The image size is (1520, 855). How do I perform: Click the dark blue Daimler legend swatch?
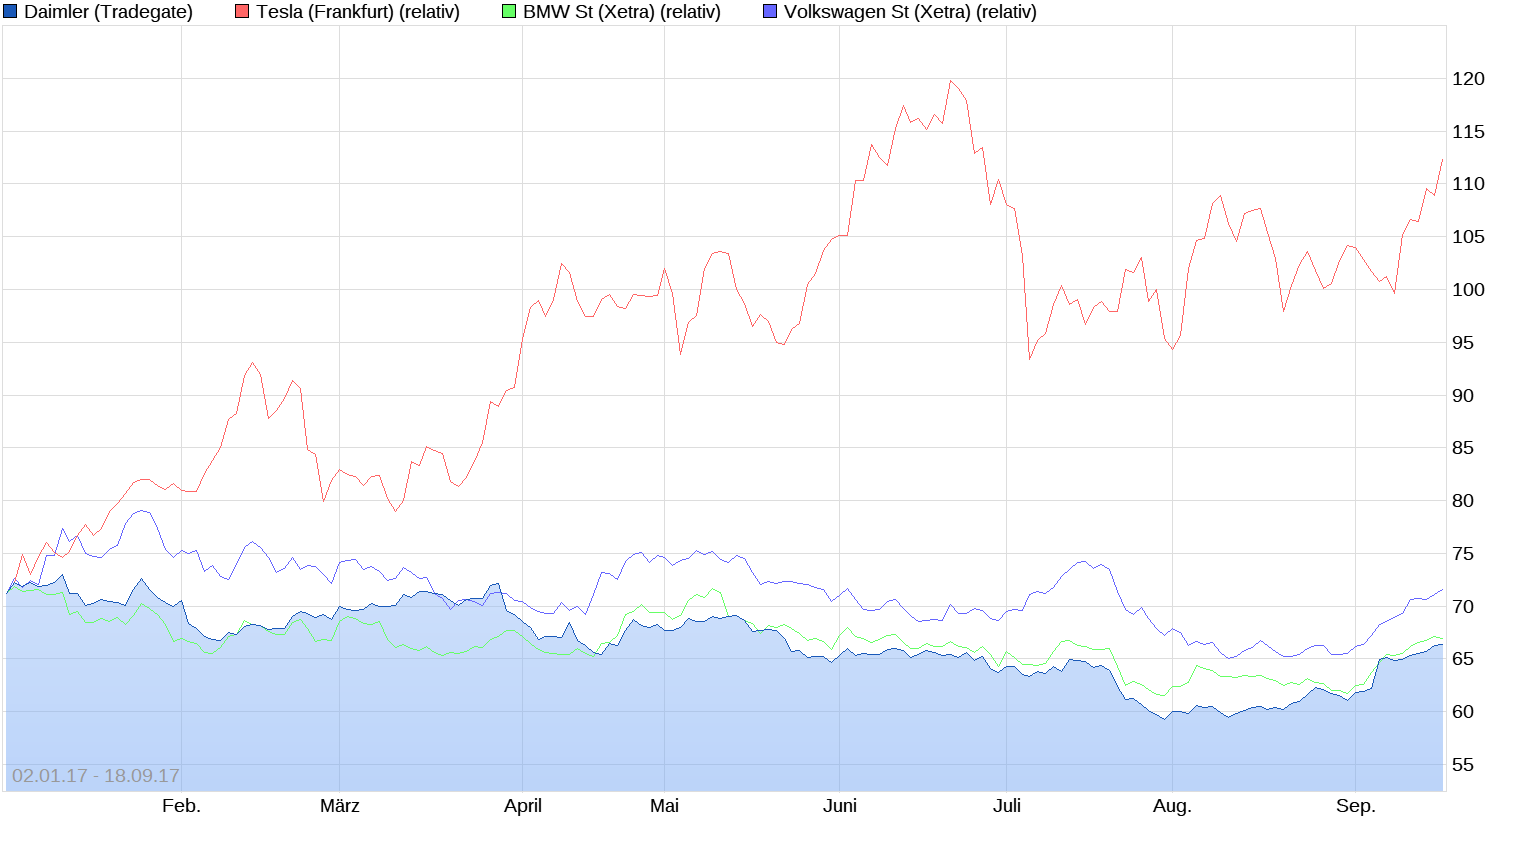coord(11,12)
